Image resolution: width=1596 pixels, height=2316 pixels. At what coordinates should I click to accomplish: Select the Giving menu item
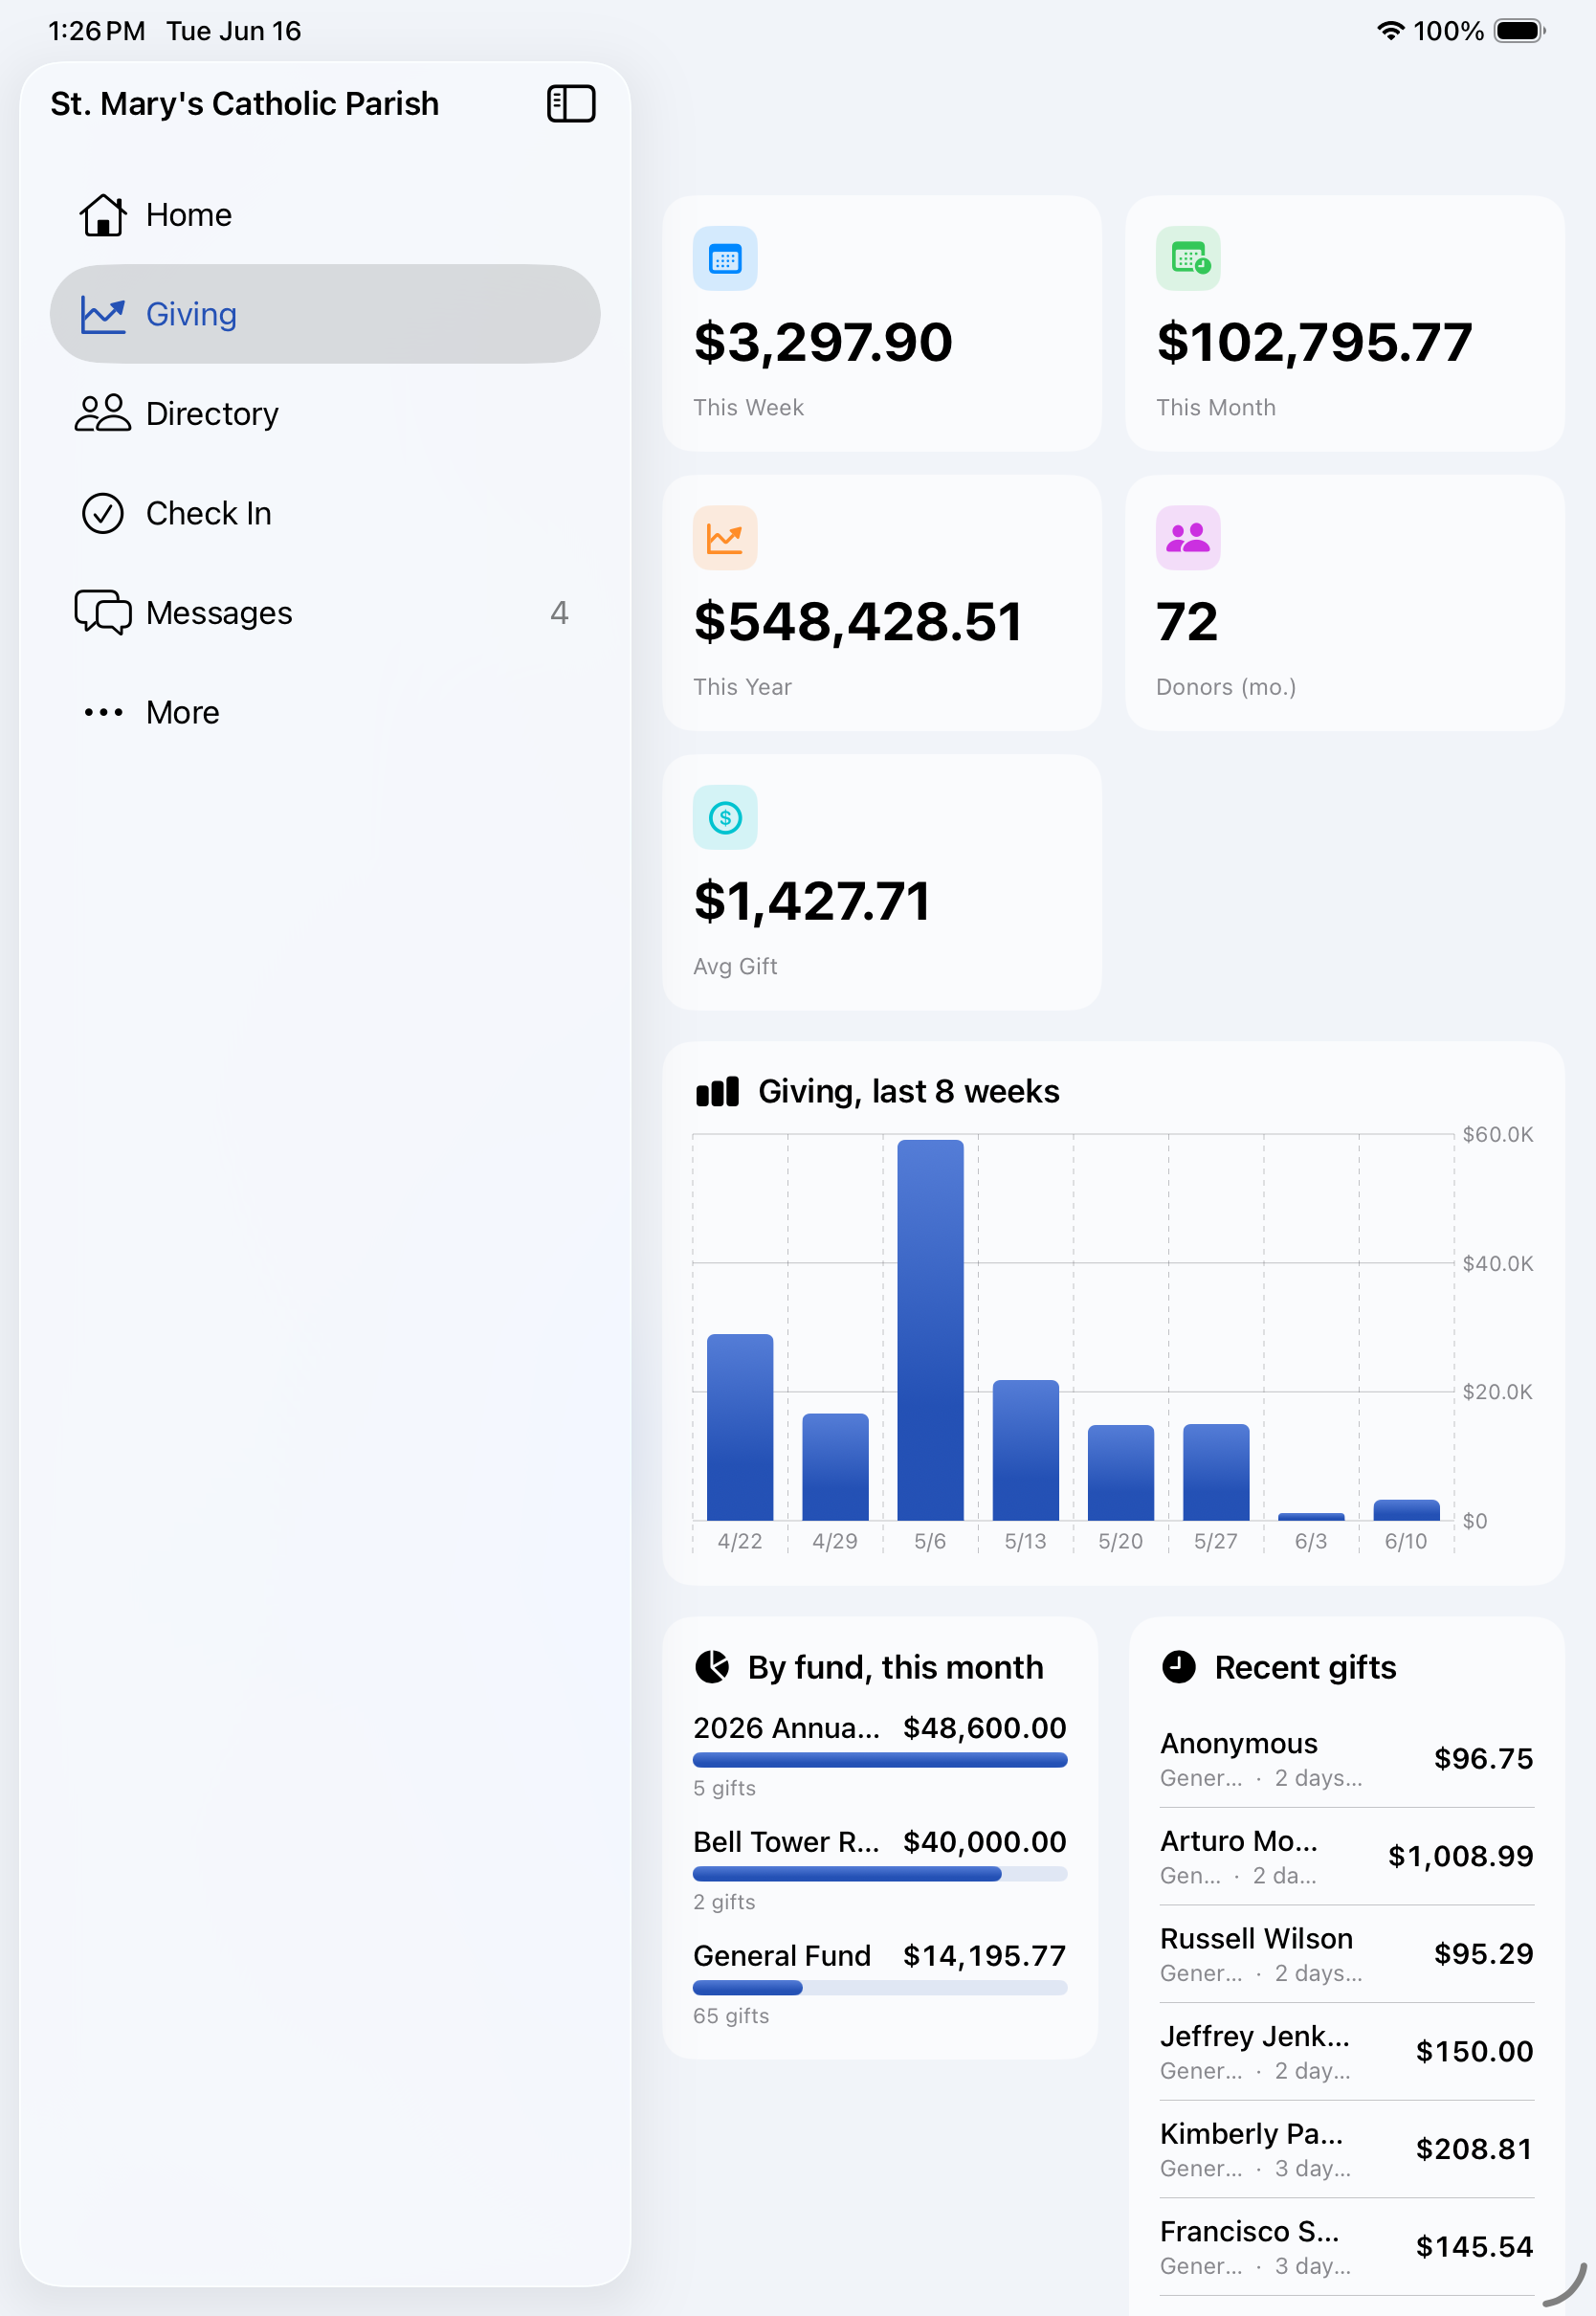[x=325, y=314]
